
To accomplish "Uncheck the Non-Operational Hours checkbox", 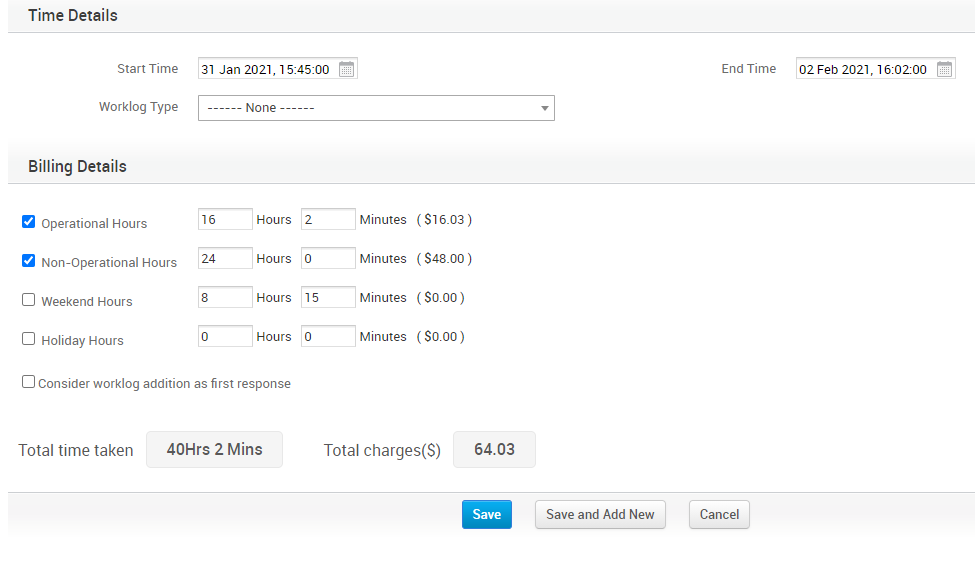I will pyautogui.click(x=28, y=261).
